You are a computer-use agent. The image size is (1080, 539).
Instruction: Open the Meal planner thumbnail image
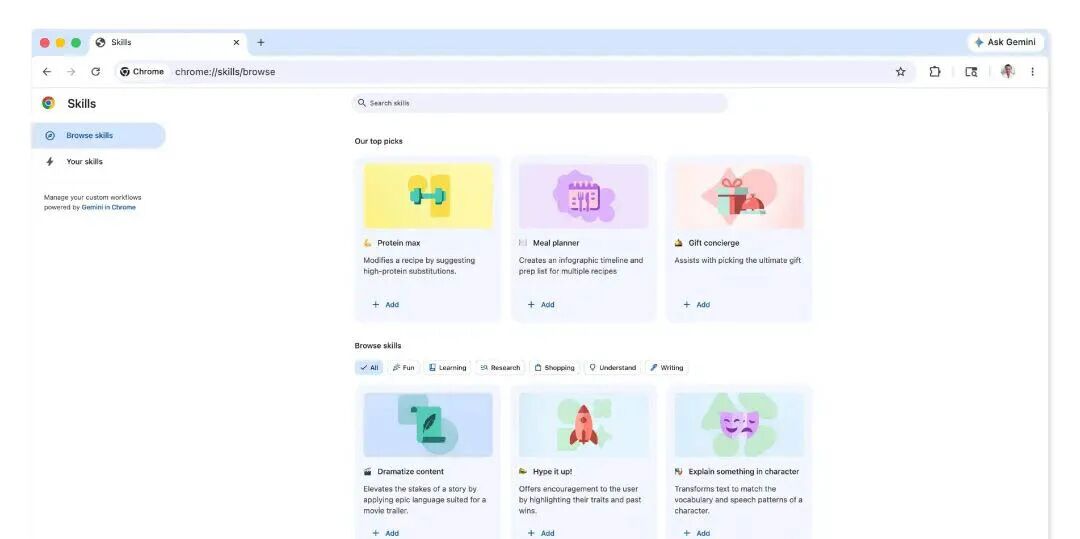click(x=583, y=196)
